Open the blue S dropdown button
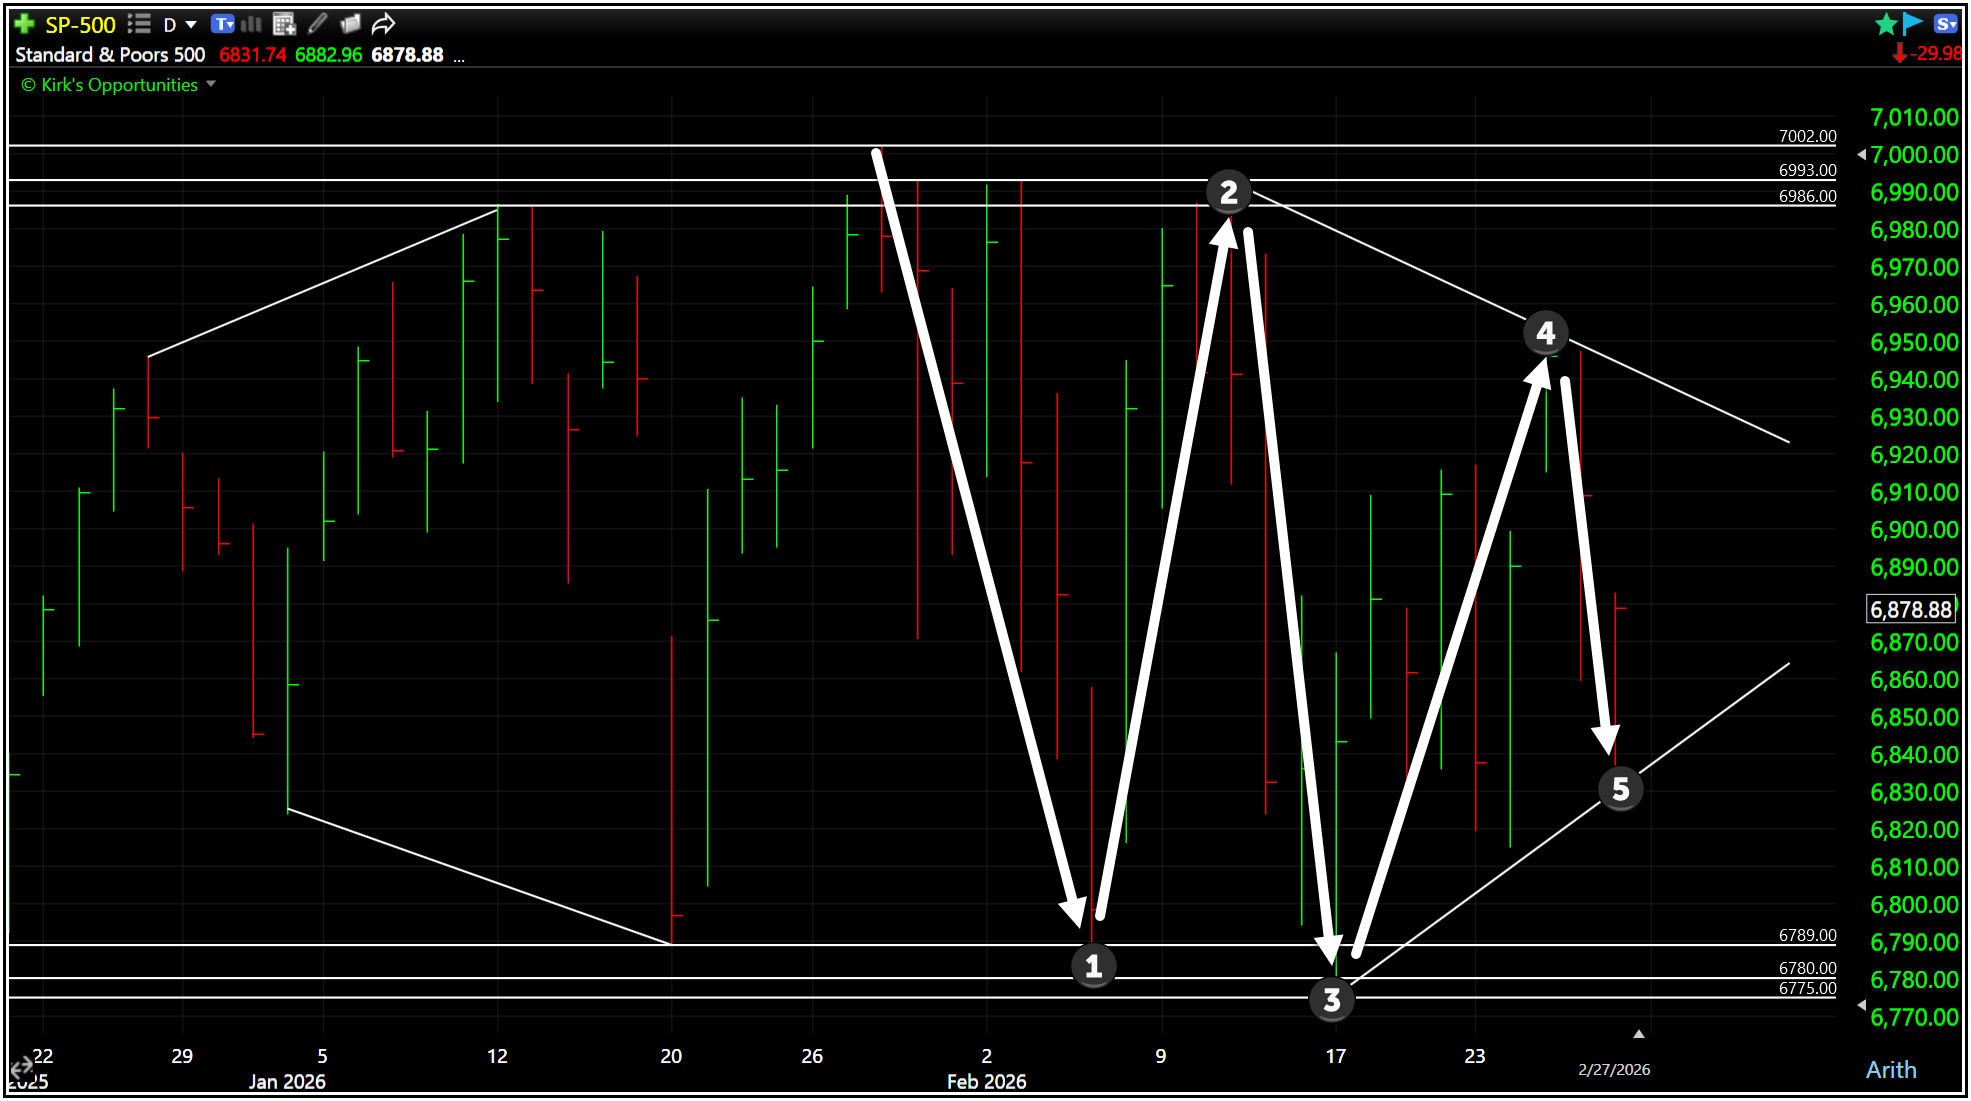Viewport: 1971px width, 1101px height. coord(1946,24)
